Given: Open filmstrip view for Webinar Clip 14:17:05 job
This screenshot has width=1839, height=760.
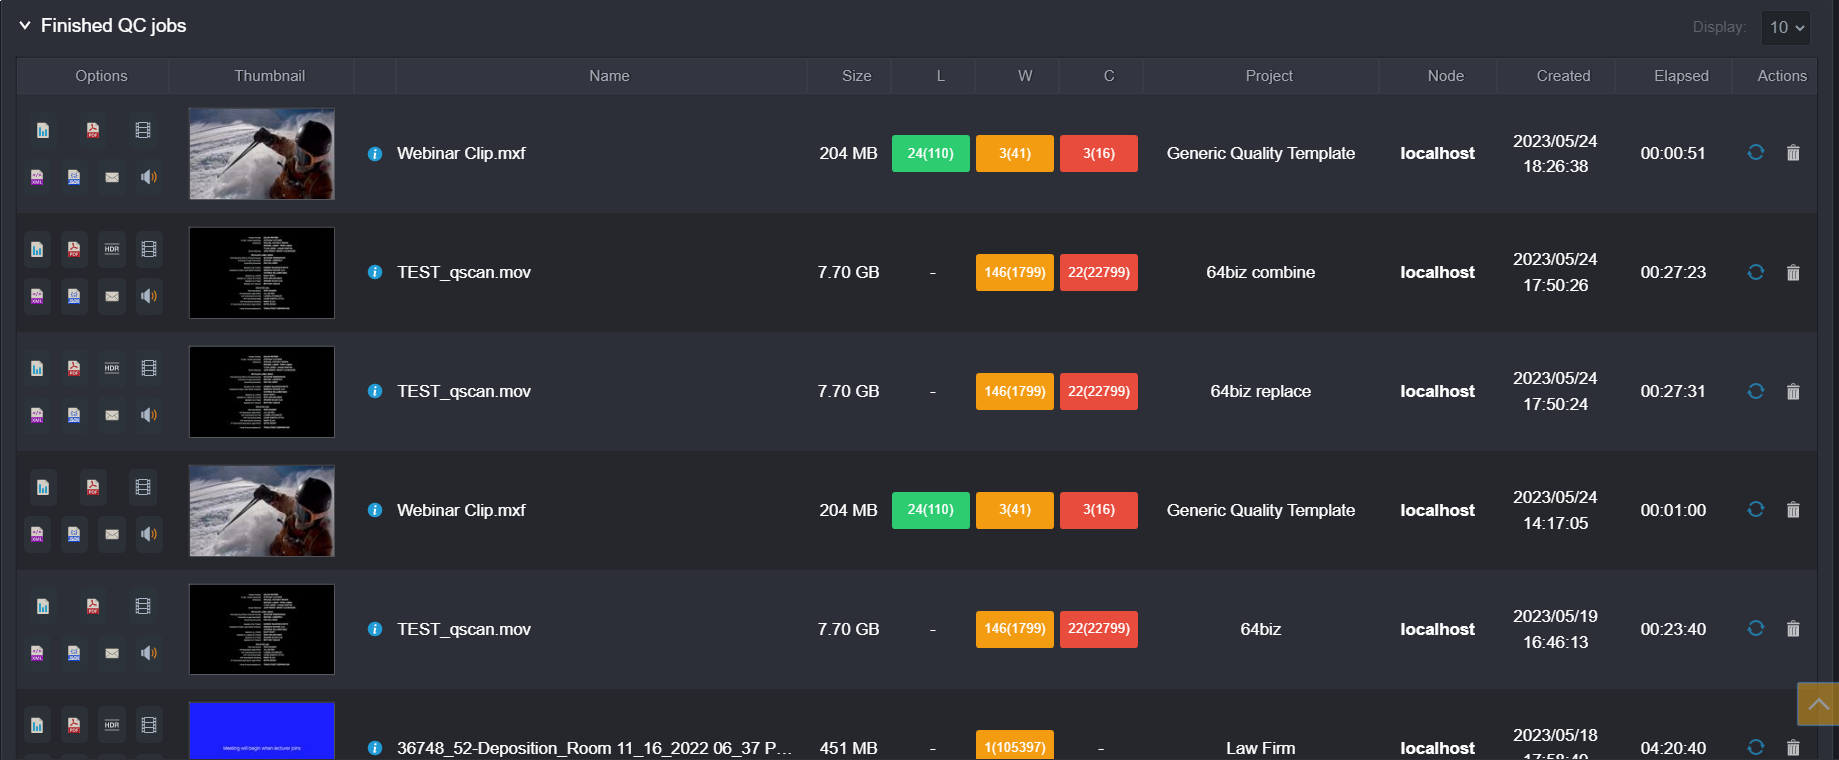Looking at the screenshot, I should click(143, 487).
